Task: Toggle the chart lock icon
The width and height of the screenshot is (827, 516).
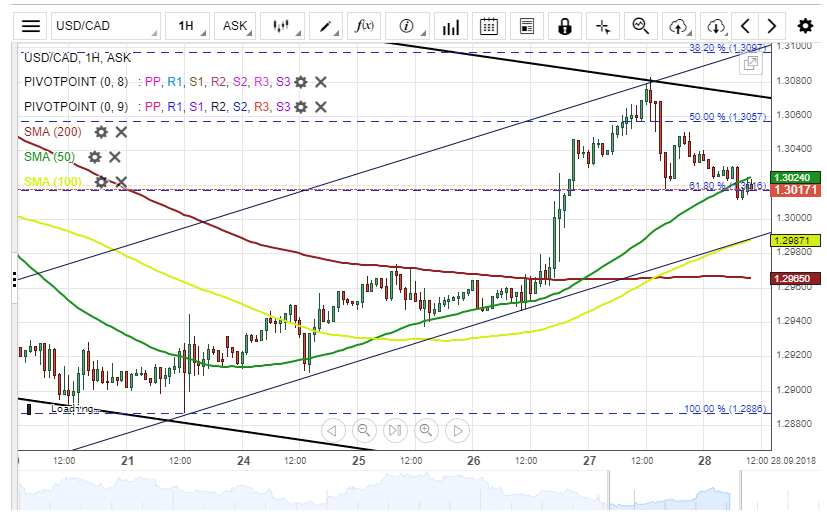Action: point(565,26)
